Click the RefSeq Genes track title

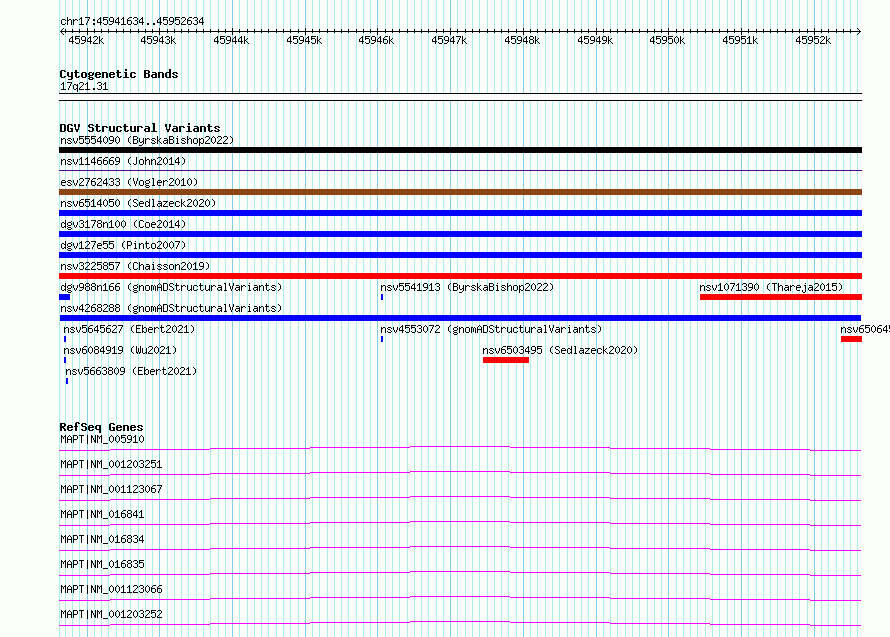tap(101, 427)
